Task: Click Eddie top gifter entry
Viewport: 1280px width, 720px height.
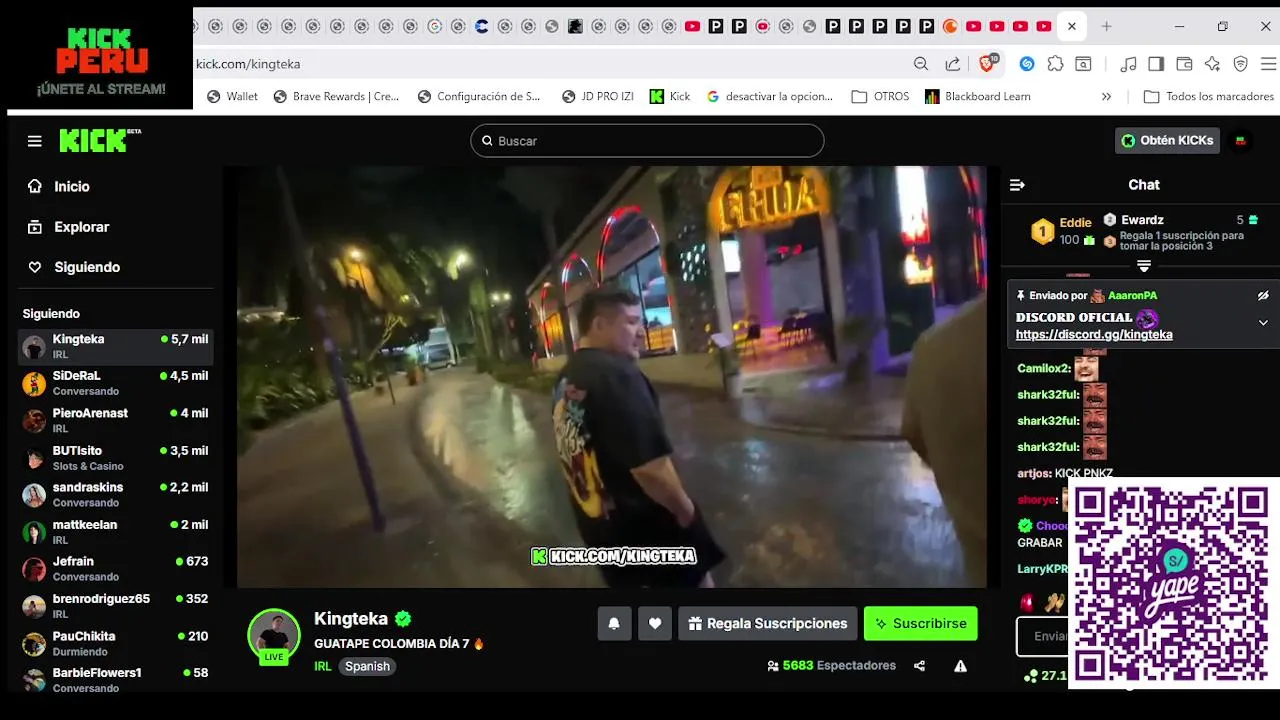Action: tap(1062, 231)
